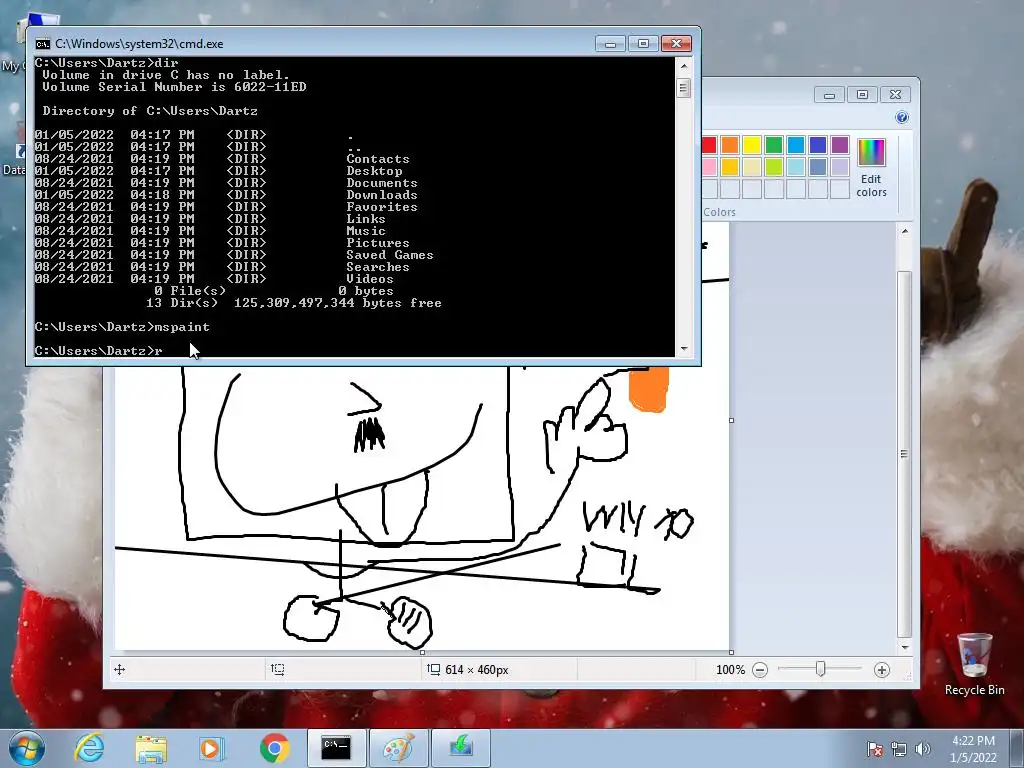This screenshot has height=768, width=1024.
Task: Click the 'Downloads' directory entry in cmd
Action: click(382, 195)
